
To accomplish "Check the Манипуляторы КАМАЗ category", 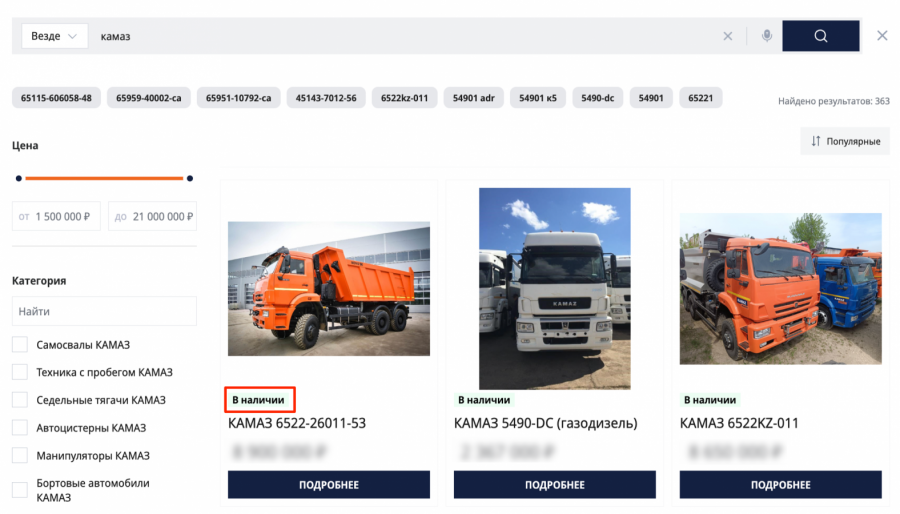I will pos(20,455).
